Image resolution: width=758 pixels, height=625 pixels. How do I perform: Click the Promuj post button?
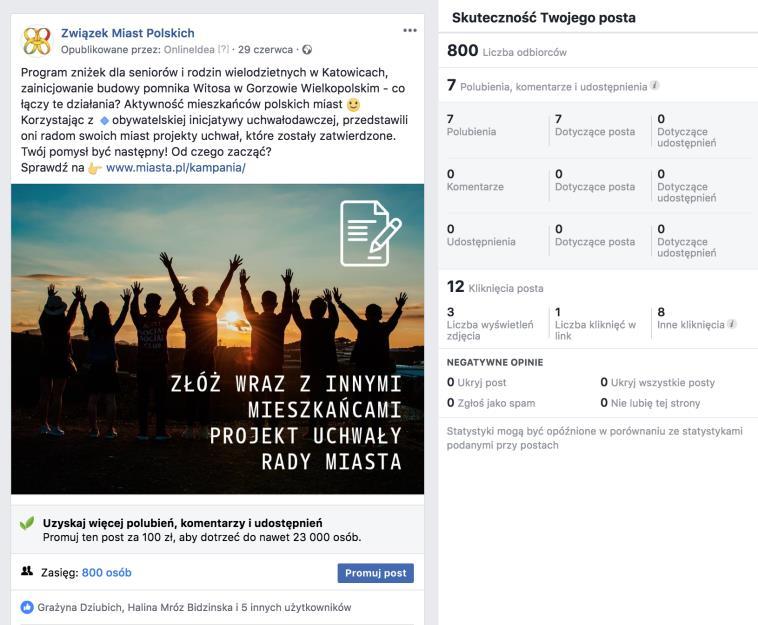[376, 573]
